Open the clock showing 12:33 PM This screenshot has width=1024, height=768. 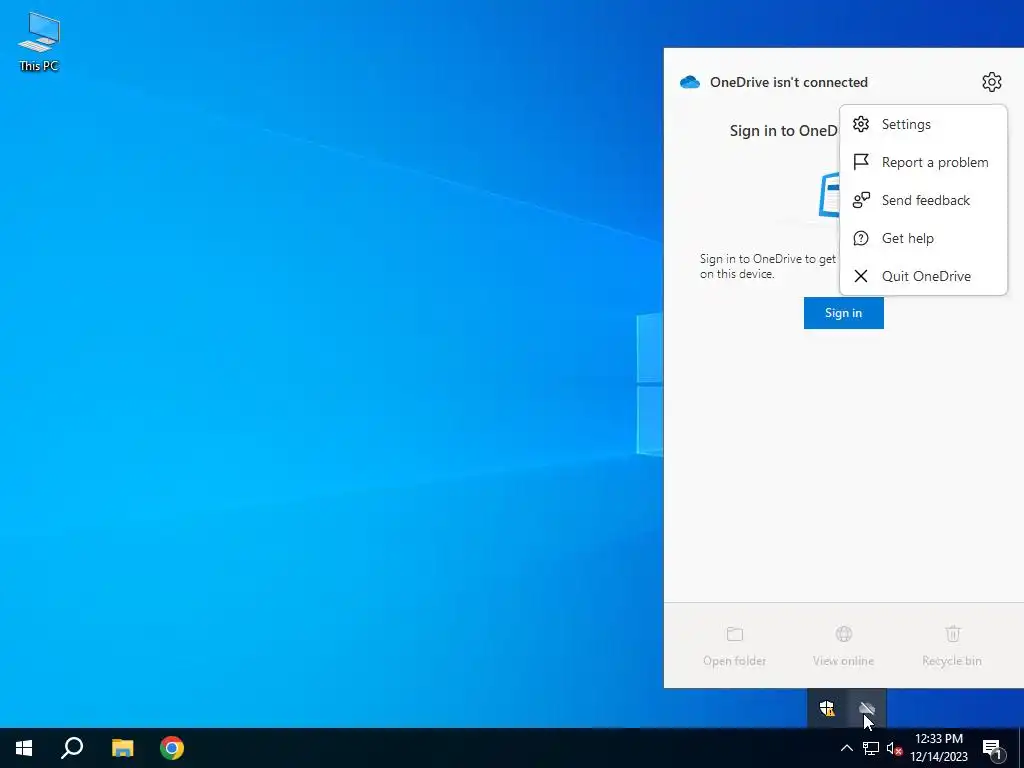[x=938, y=748]
